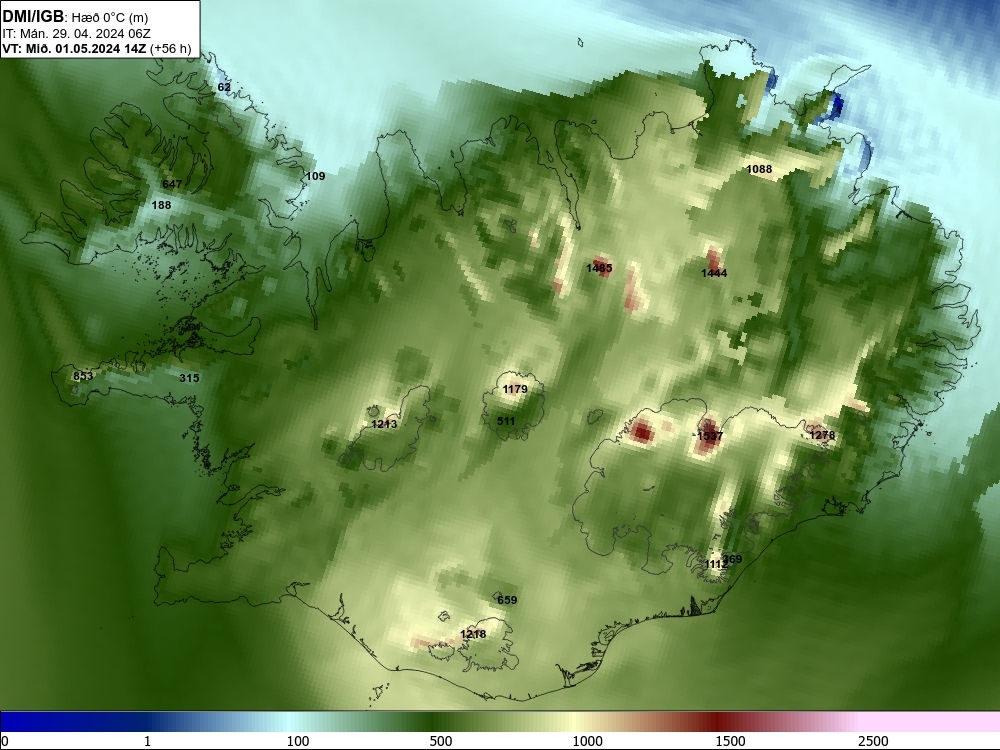This screenshot has height=750, width=1000.
Task: Pick the red hotspot label 1485
Action: point(599,268)
